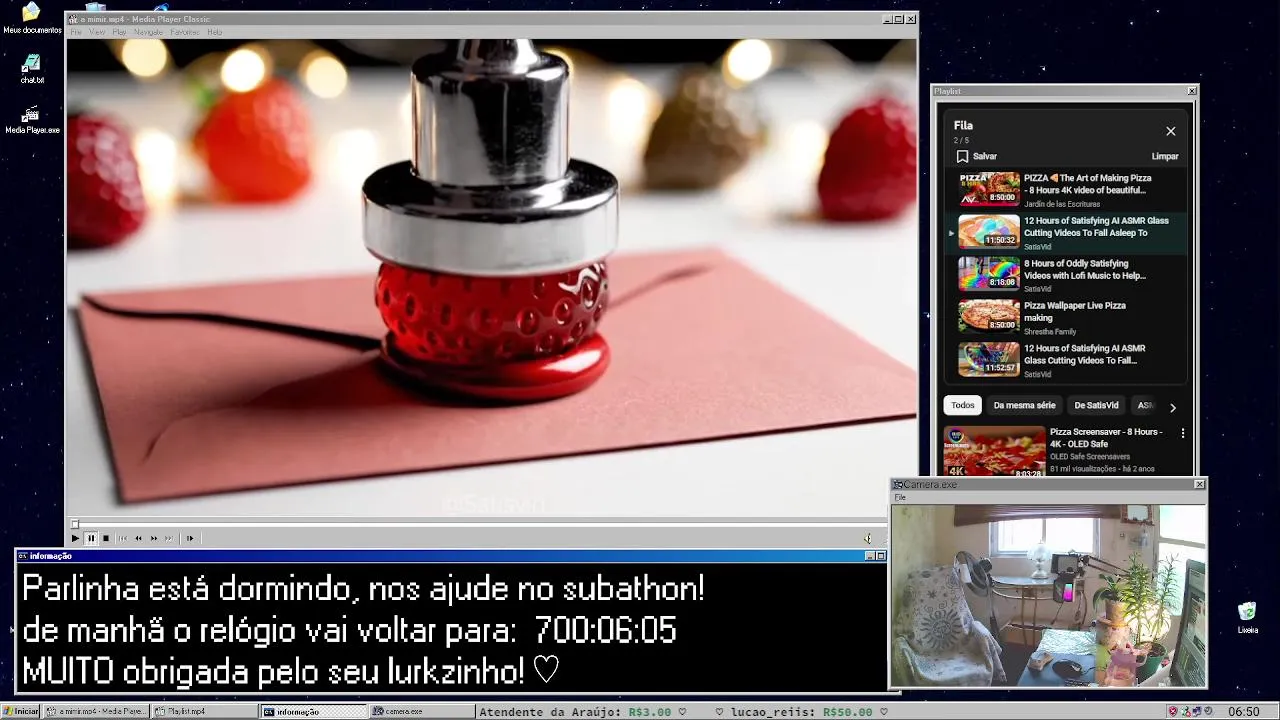Click the informação window title bar
Image resolution: width=1280 pixels, height=720 pixels.
click(451, 556)
